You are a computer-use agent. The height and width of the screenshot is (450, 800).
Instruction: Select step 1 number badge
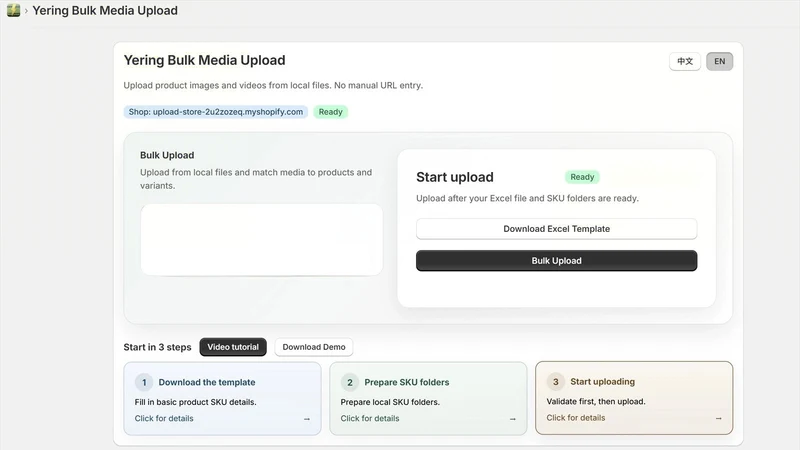tap(144, 382)
